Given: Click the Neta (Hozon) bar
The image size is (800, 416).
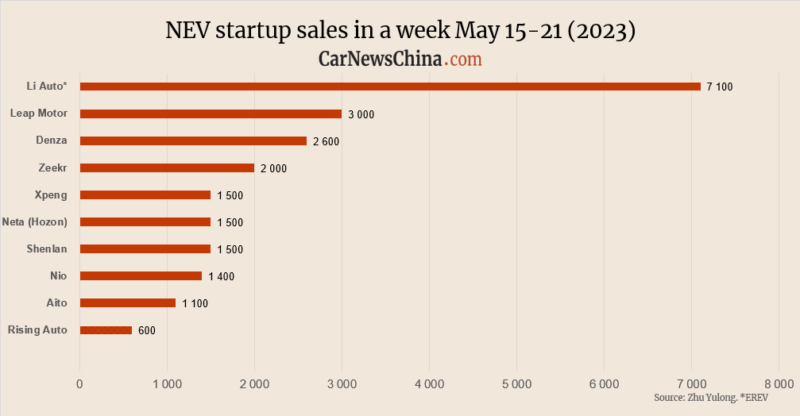Looking at the screenshot, I should [145, 222].
